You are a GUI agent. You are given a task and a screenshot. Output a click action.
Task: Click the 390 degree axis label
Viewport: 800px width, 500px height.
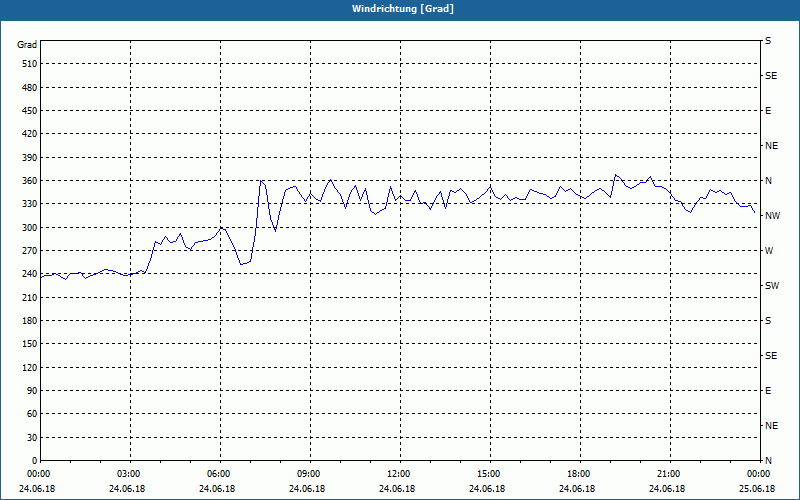[x=30, y=158]
